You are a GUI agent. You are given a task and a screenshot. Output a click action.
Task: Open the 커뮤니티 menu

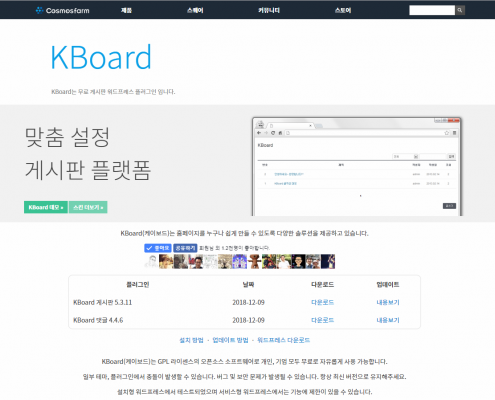[x=269, y=10]
